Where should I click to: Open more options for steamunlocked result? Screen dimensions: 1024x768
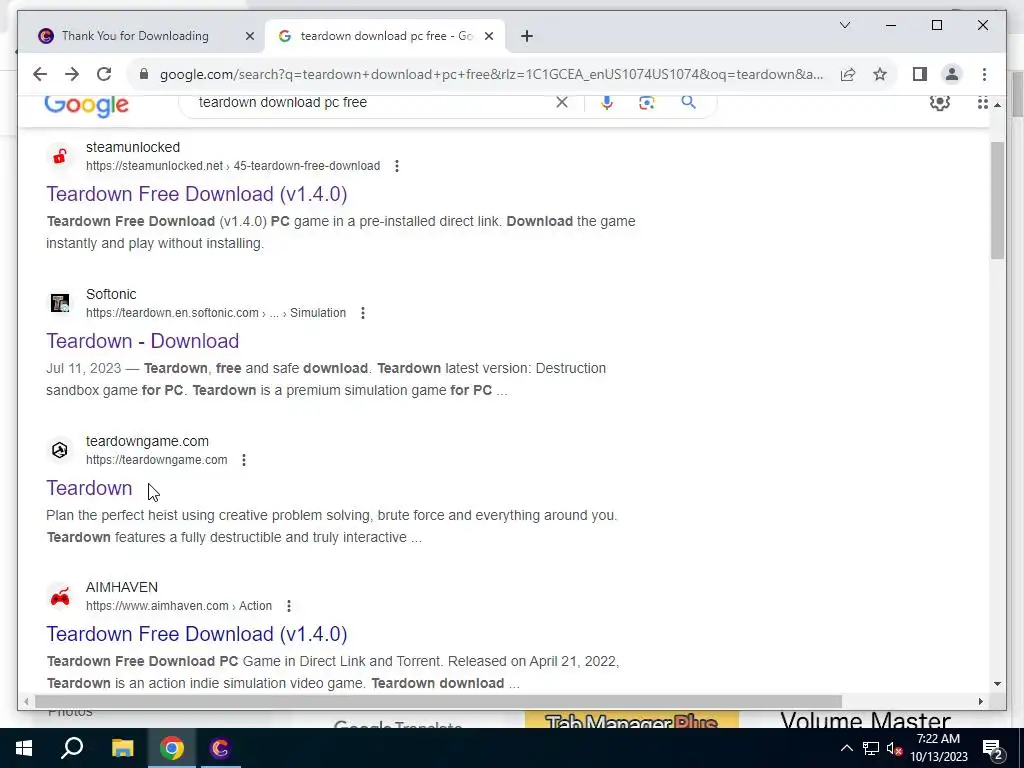[x=396, y=166]
